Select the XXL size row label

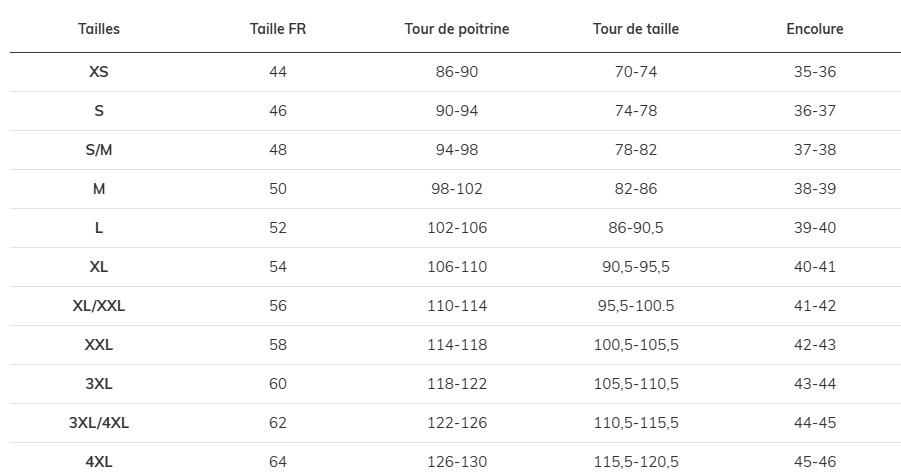click(99, 345)
